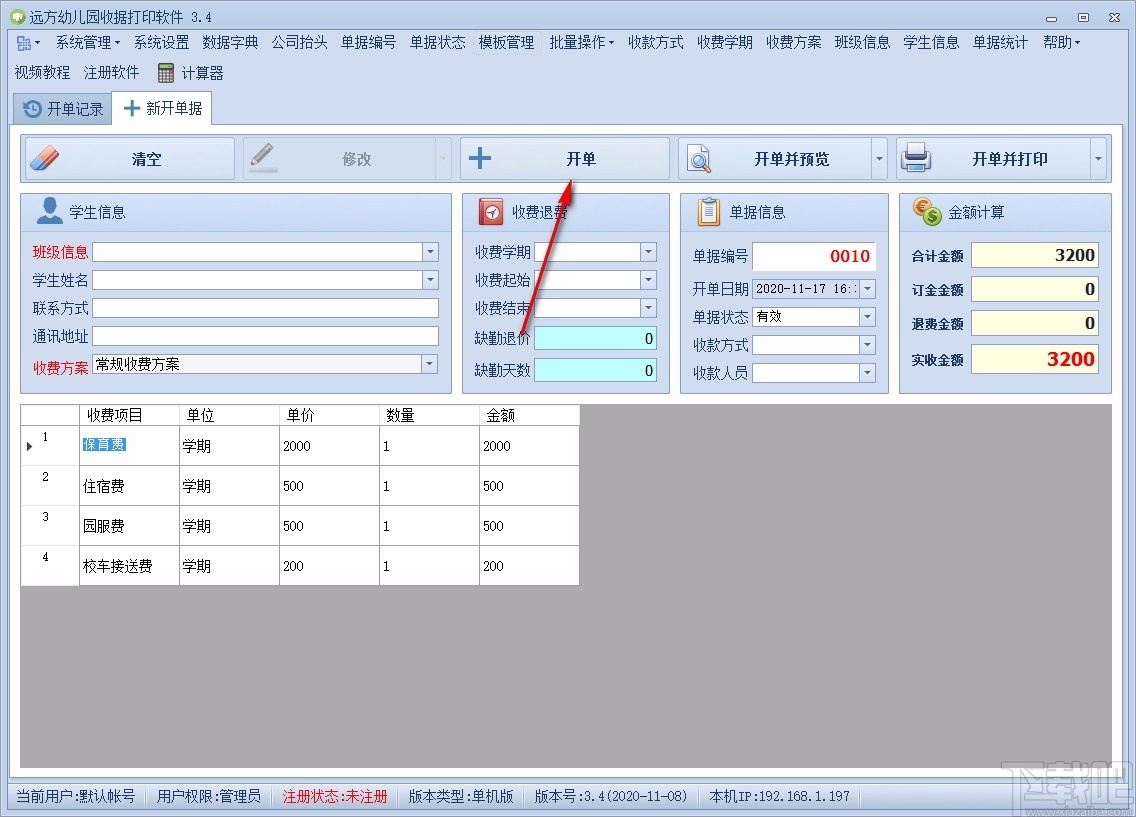Click the 金额 column header

[529, 415]
